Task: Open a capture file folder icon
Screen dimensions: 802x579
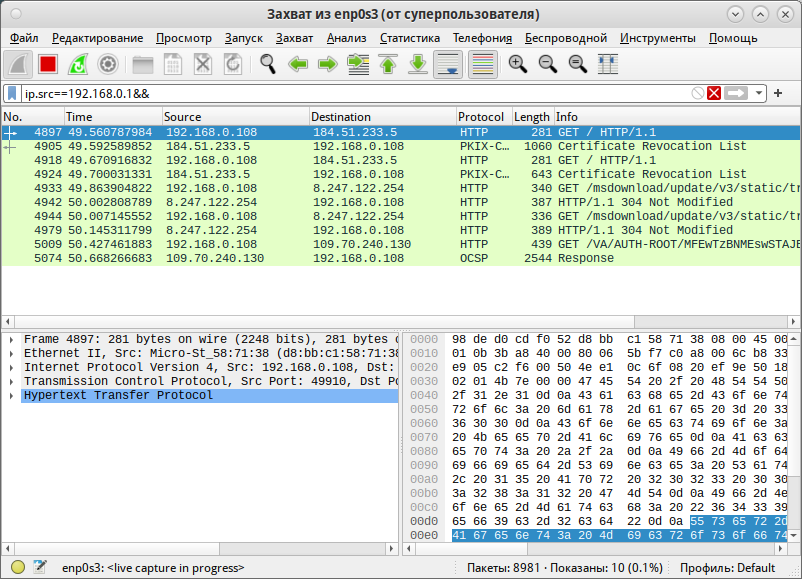Action: point(143,64)
